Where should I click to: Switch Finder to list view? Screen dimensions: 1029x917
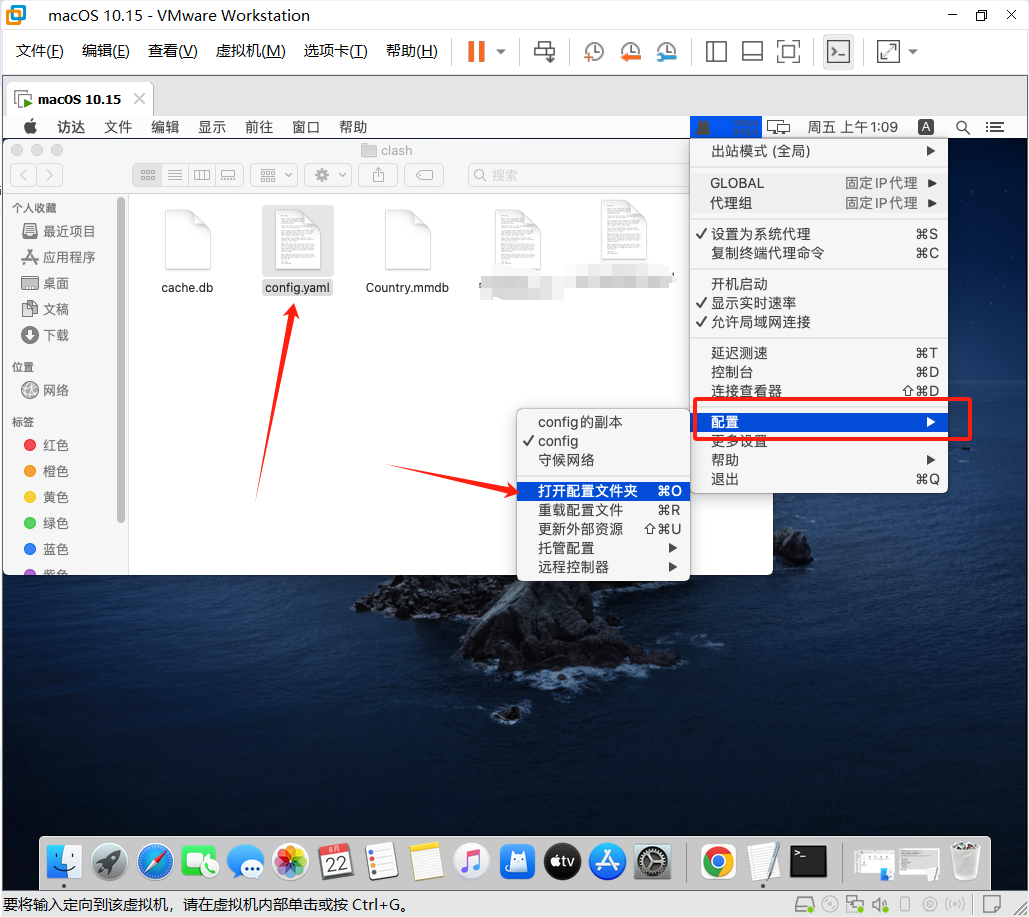coord(175,175)
